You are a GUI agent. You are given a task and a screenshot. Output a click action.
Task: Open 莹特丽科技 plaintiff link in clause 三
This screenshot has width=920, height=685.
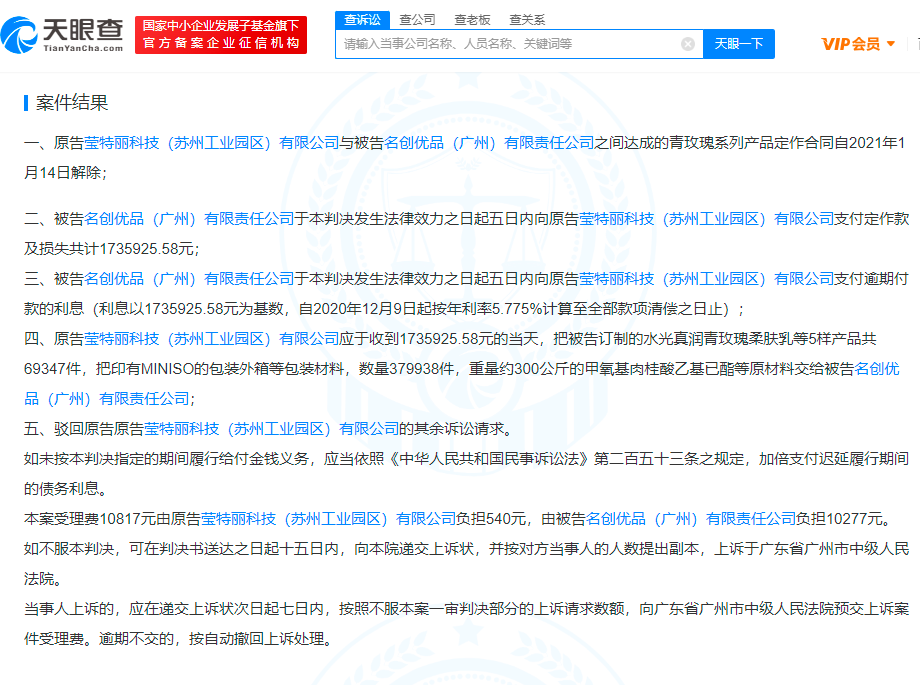[706, 279]
